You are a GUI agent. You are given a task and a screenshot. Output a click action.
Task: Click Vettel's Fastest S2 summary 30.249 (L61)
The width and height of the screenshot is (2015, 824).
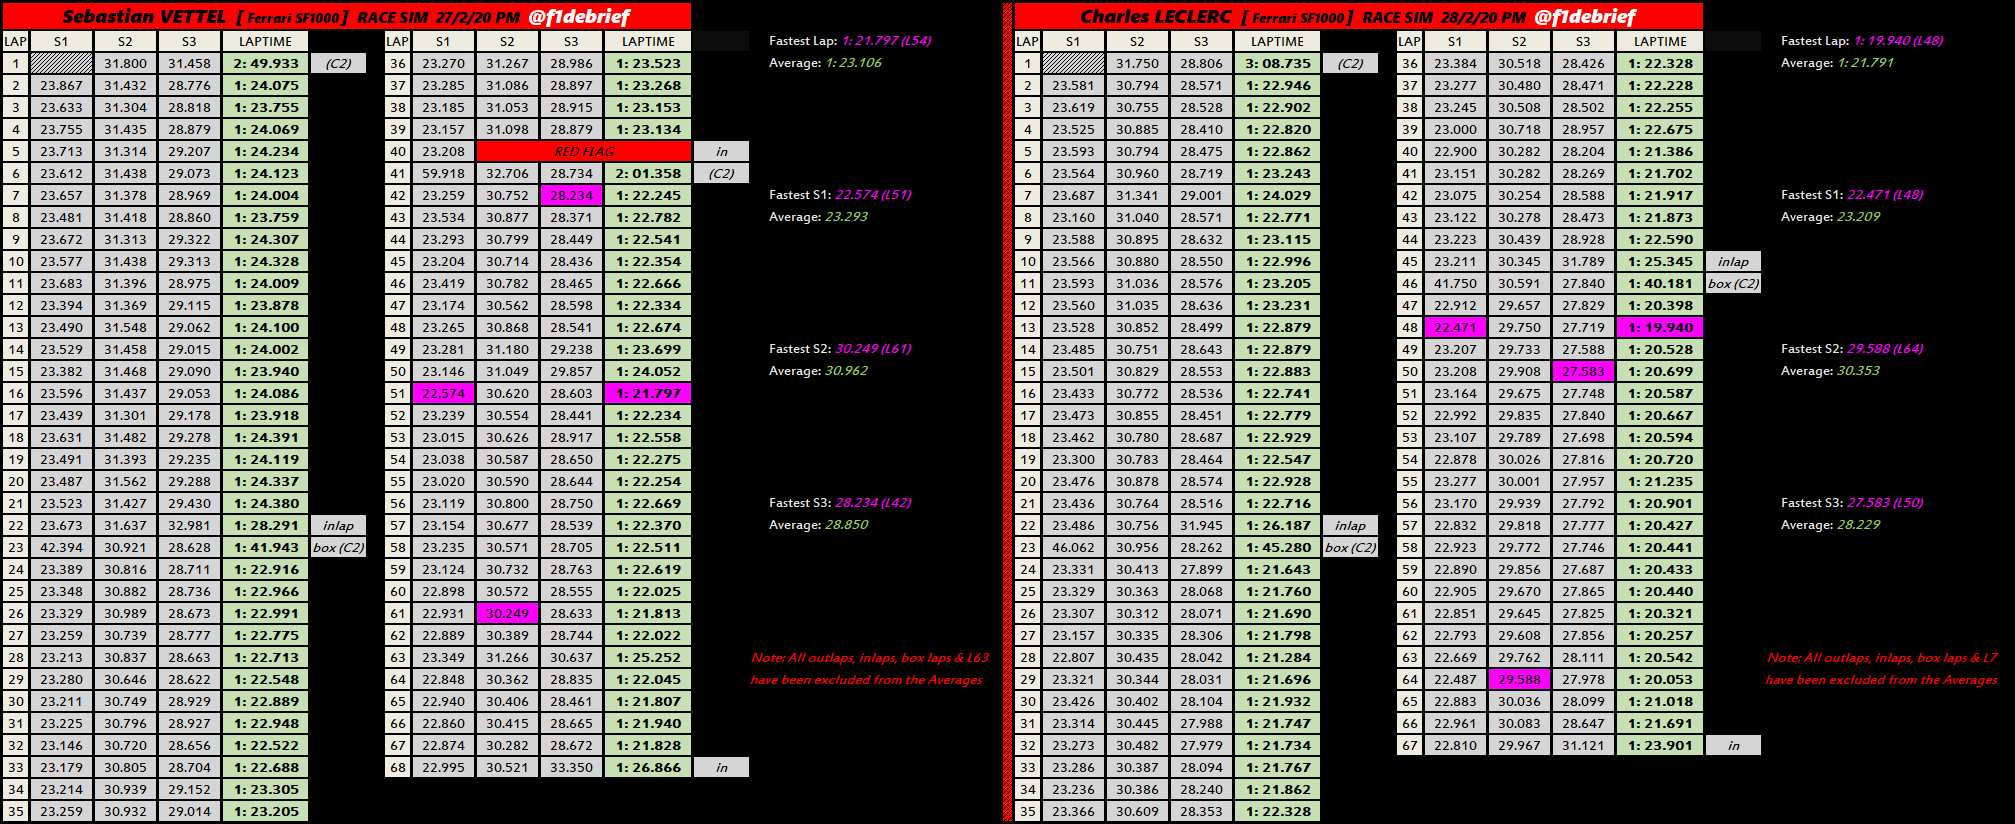point(873,349)
